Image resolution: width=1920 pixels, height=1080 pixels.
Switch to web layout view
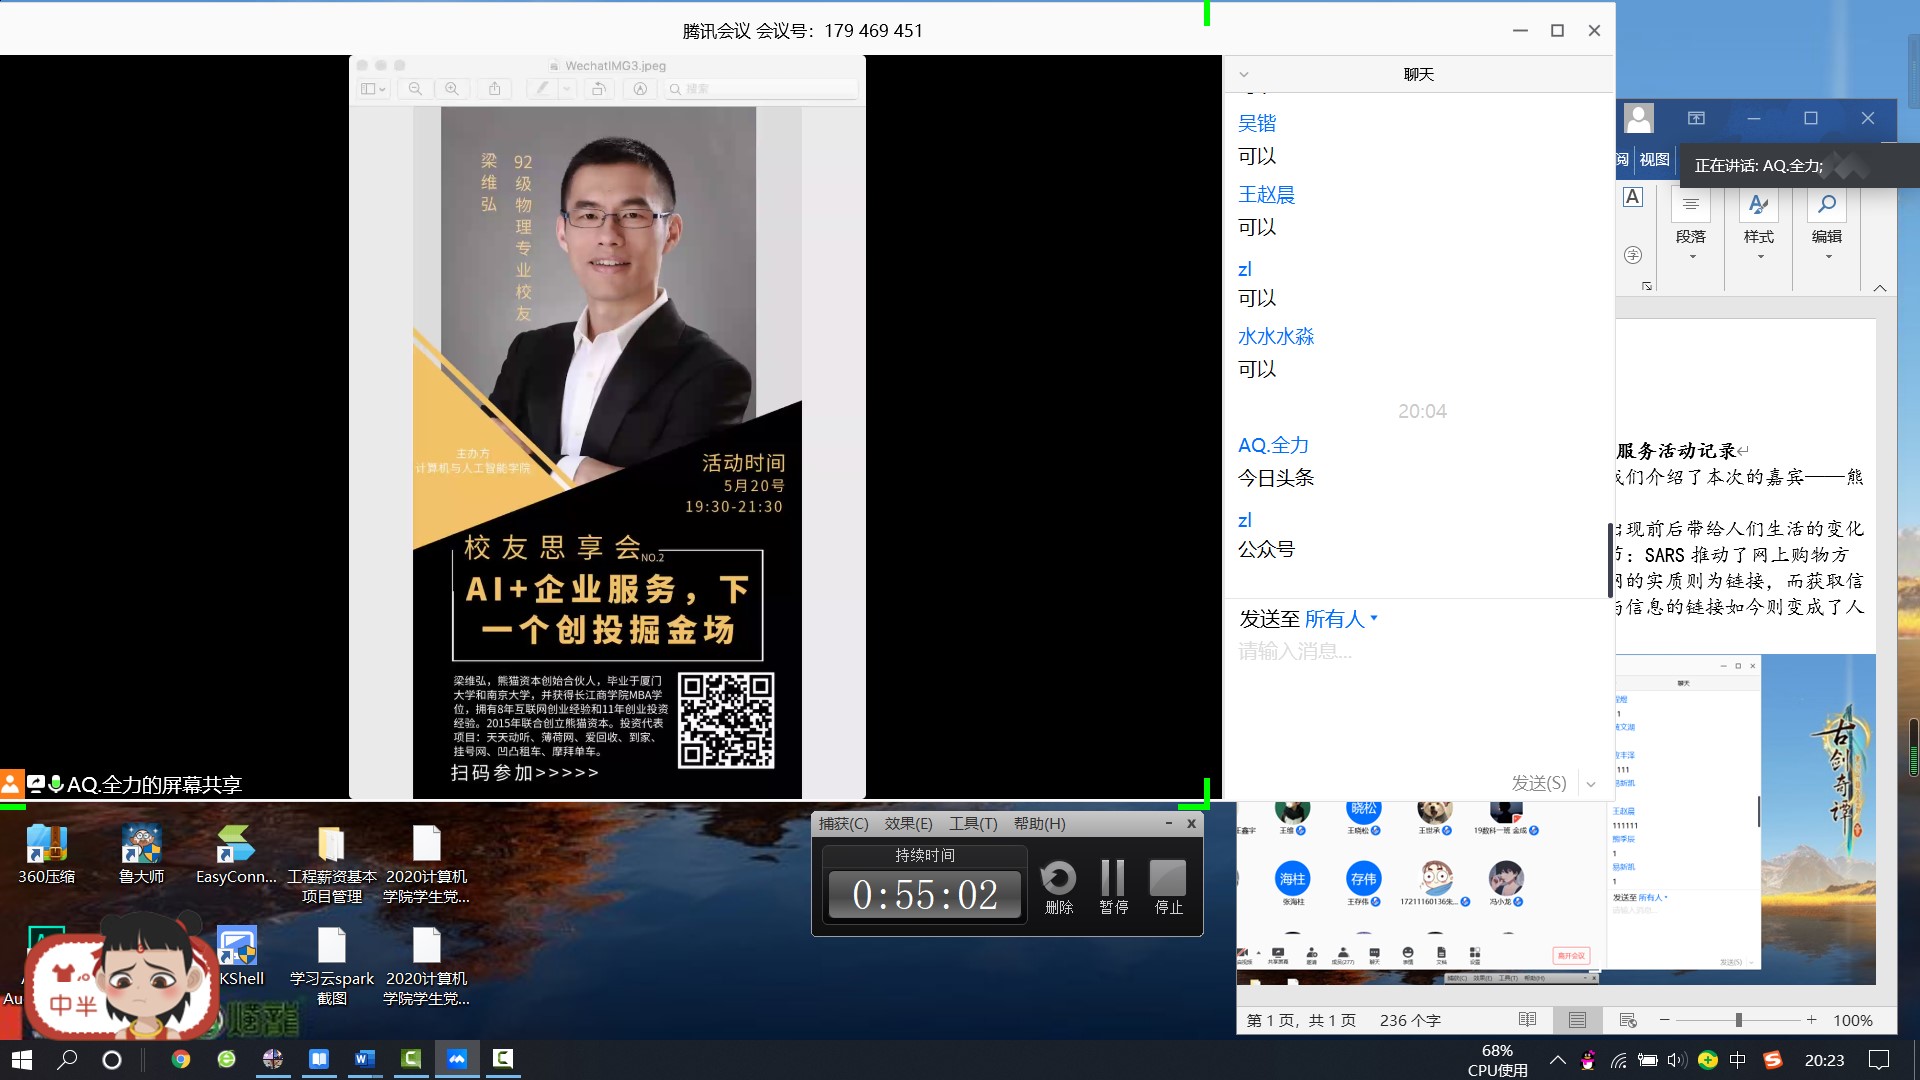point(1627,1020)
